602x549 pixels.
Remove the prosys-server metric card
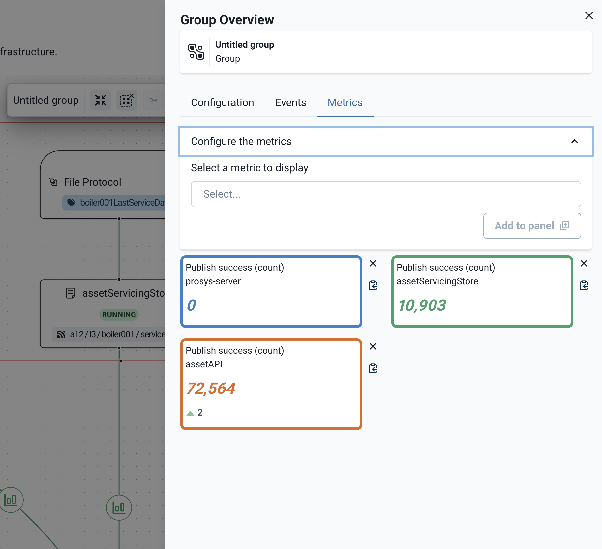373,264
